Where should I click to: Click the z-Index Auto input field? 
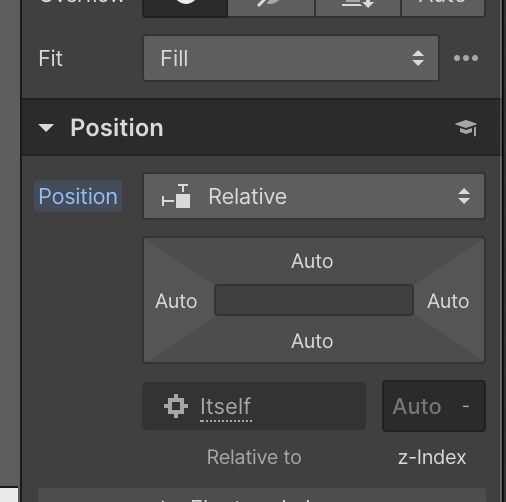click(x=434, y=406)
